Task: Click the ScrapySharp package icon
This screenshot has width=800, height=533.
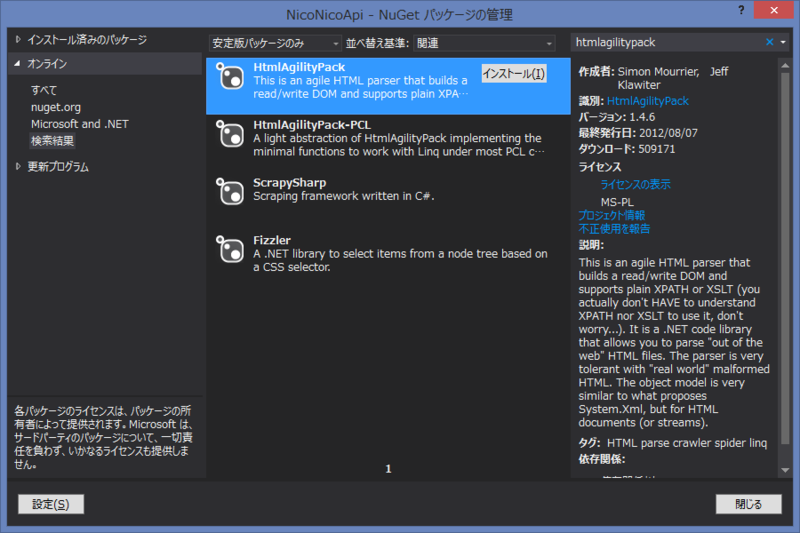Action: point(230,191)
